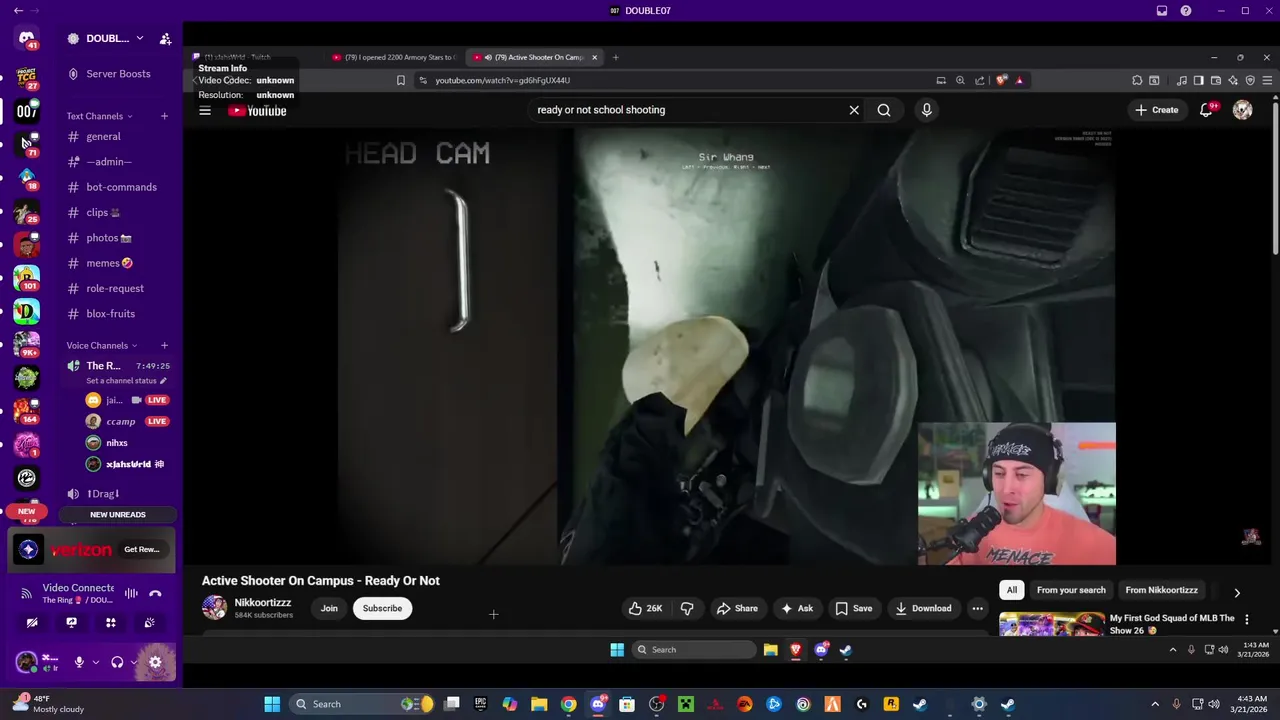Image resolution: width=1280 pixels, height=720 pixels.
Task: Select the 007 server icon
Action: (27, 111)
